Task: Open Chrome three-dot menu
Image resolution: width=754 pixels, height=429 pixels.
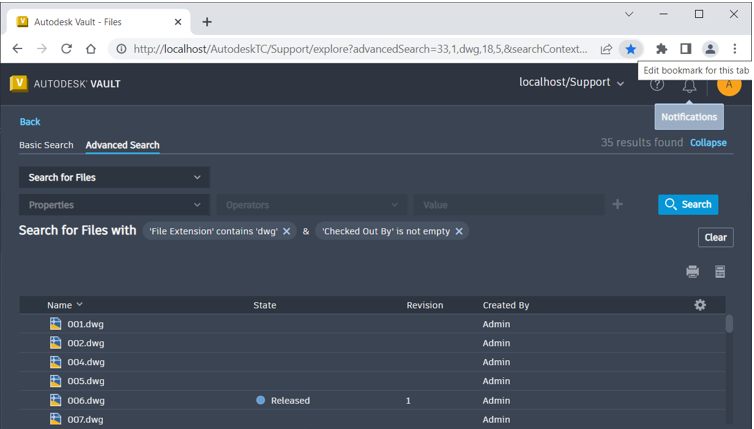Action: (x=735, y=49)
